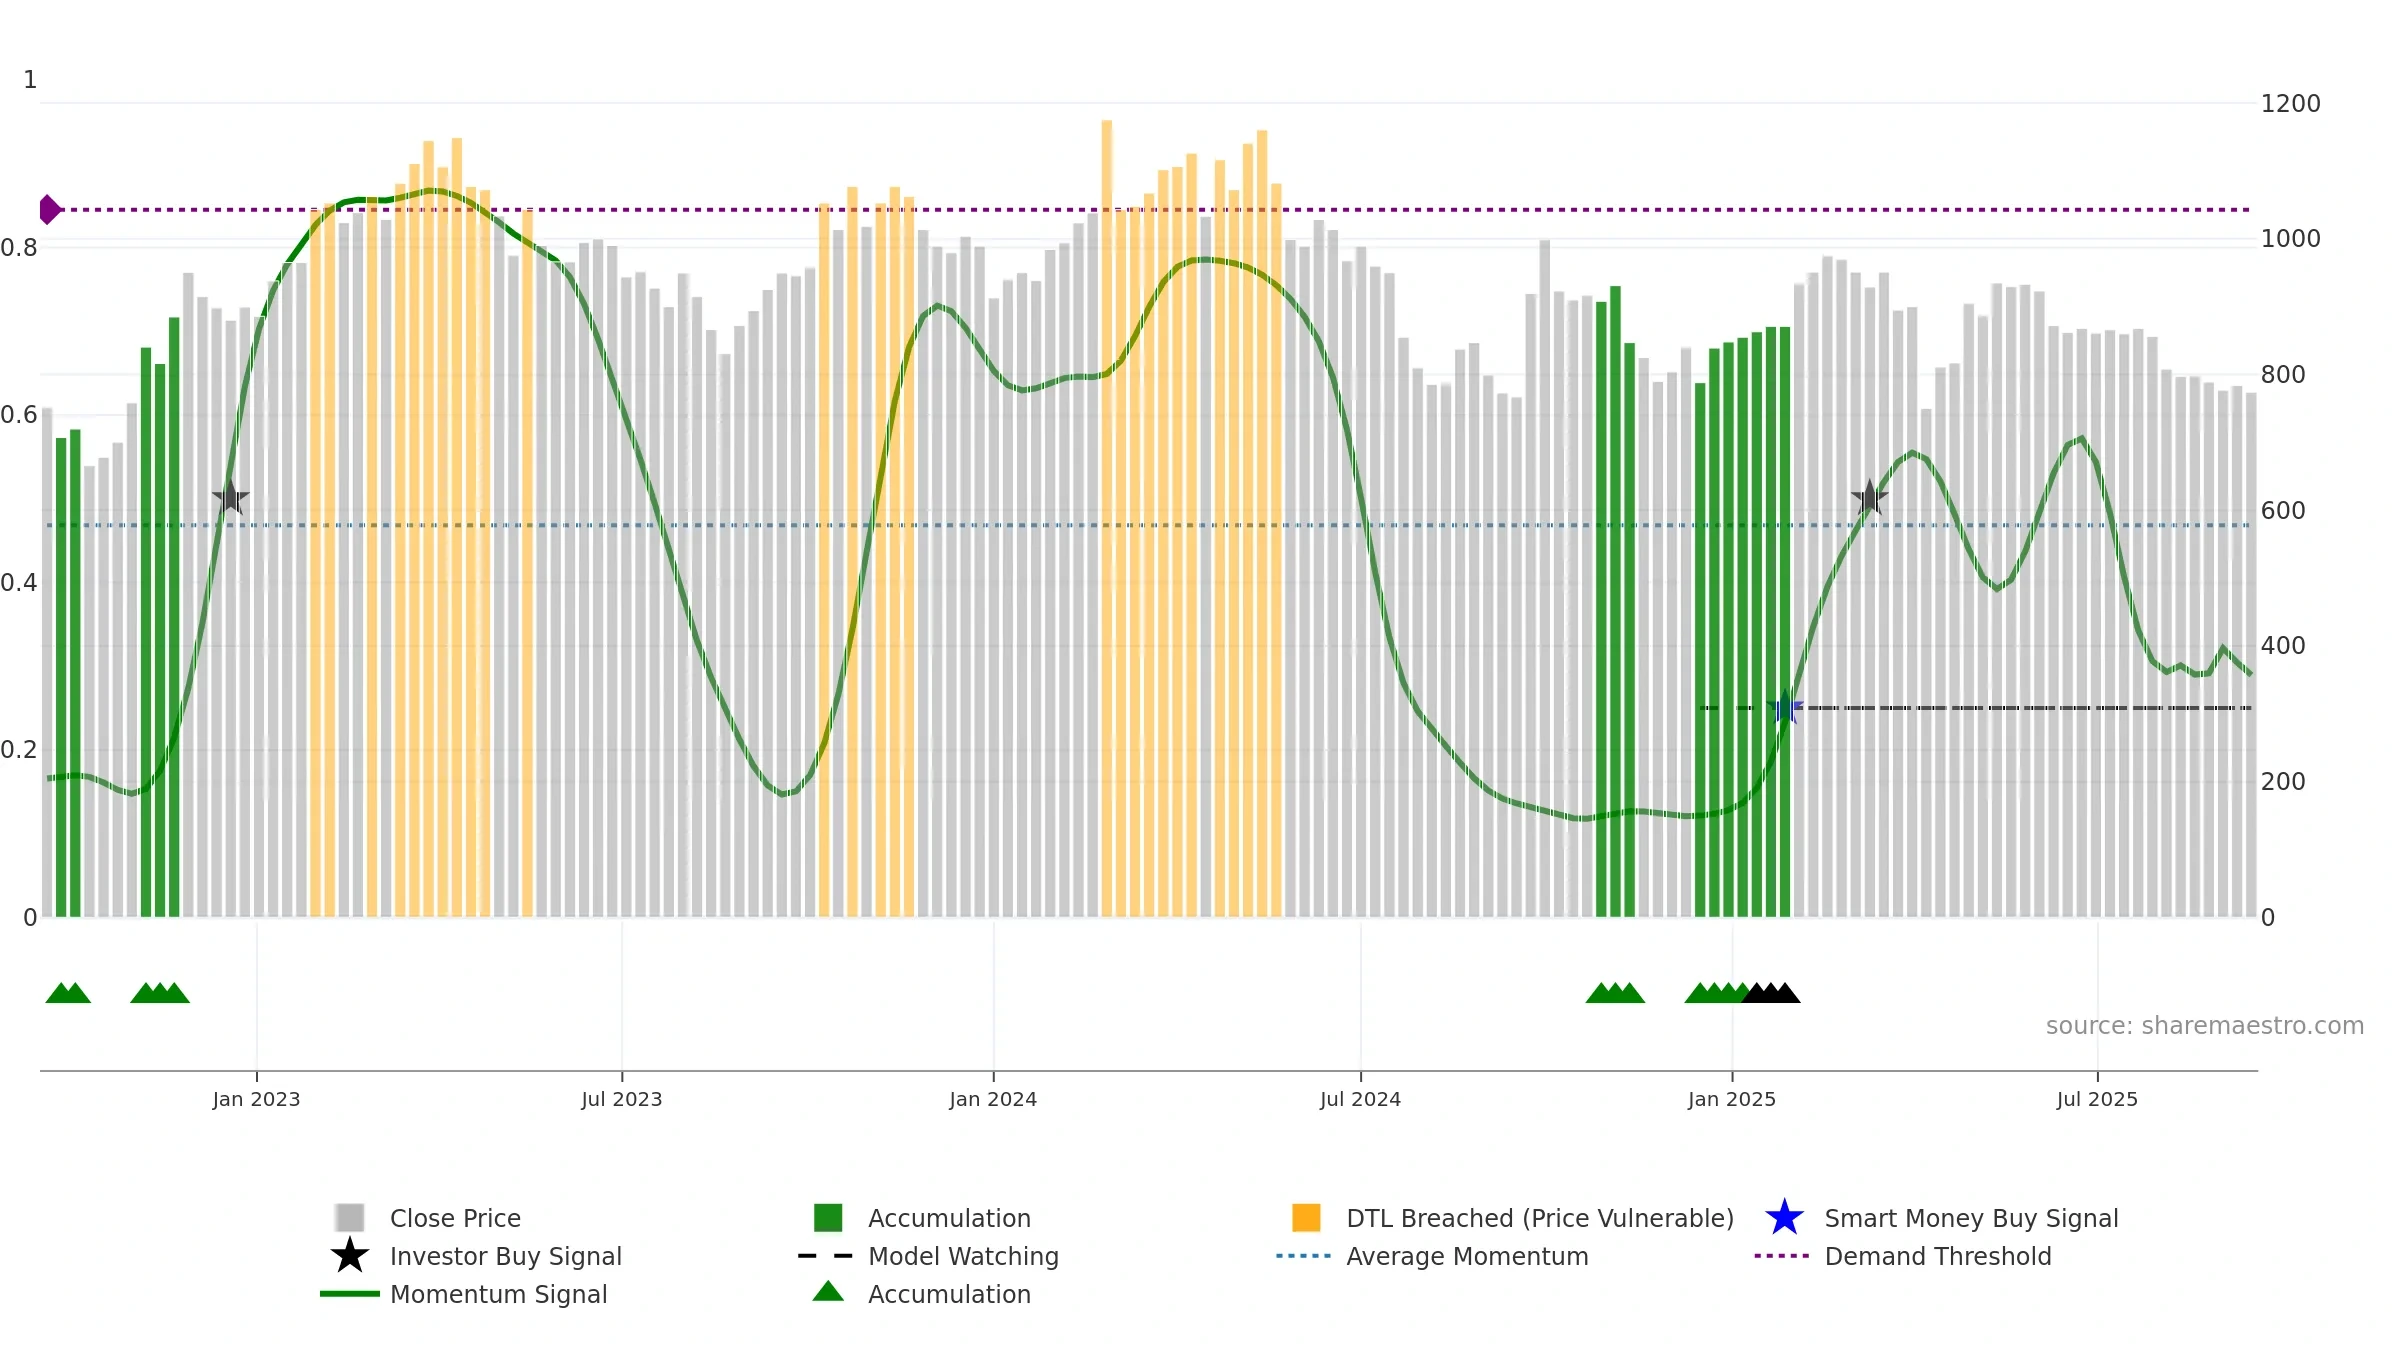Click the tallest orange bar in early 2024

(1107, 518)
